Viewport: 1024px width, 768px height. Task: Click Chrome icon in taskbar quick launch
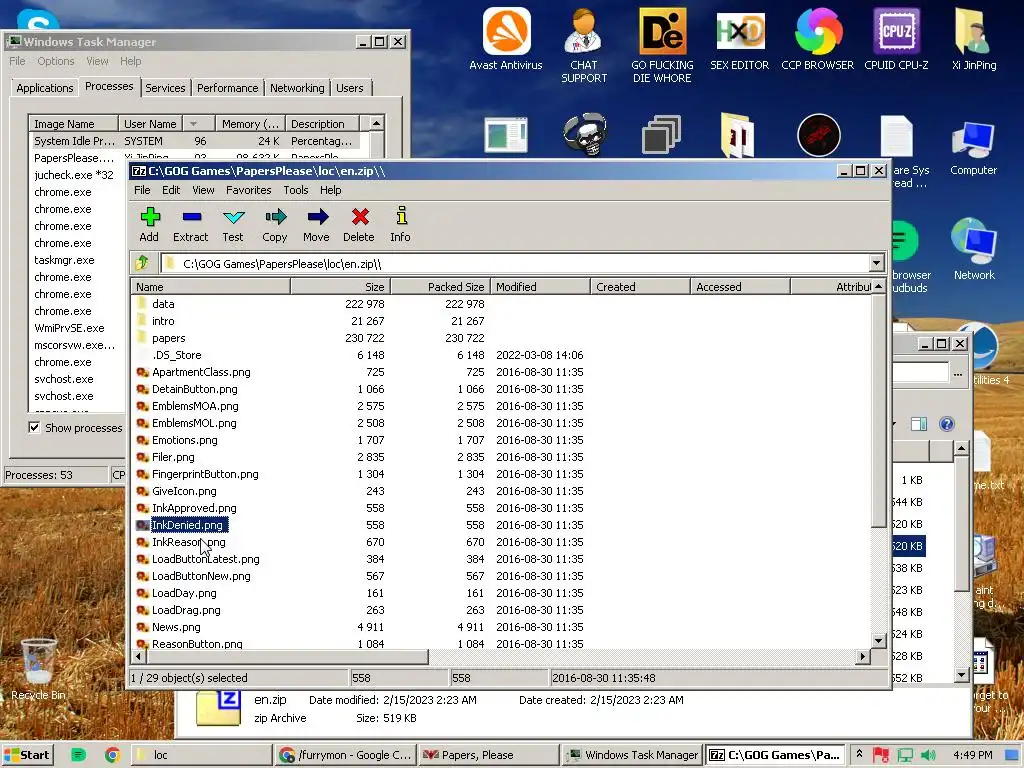[112, 755]
